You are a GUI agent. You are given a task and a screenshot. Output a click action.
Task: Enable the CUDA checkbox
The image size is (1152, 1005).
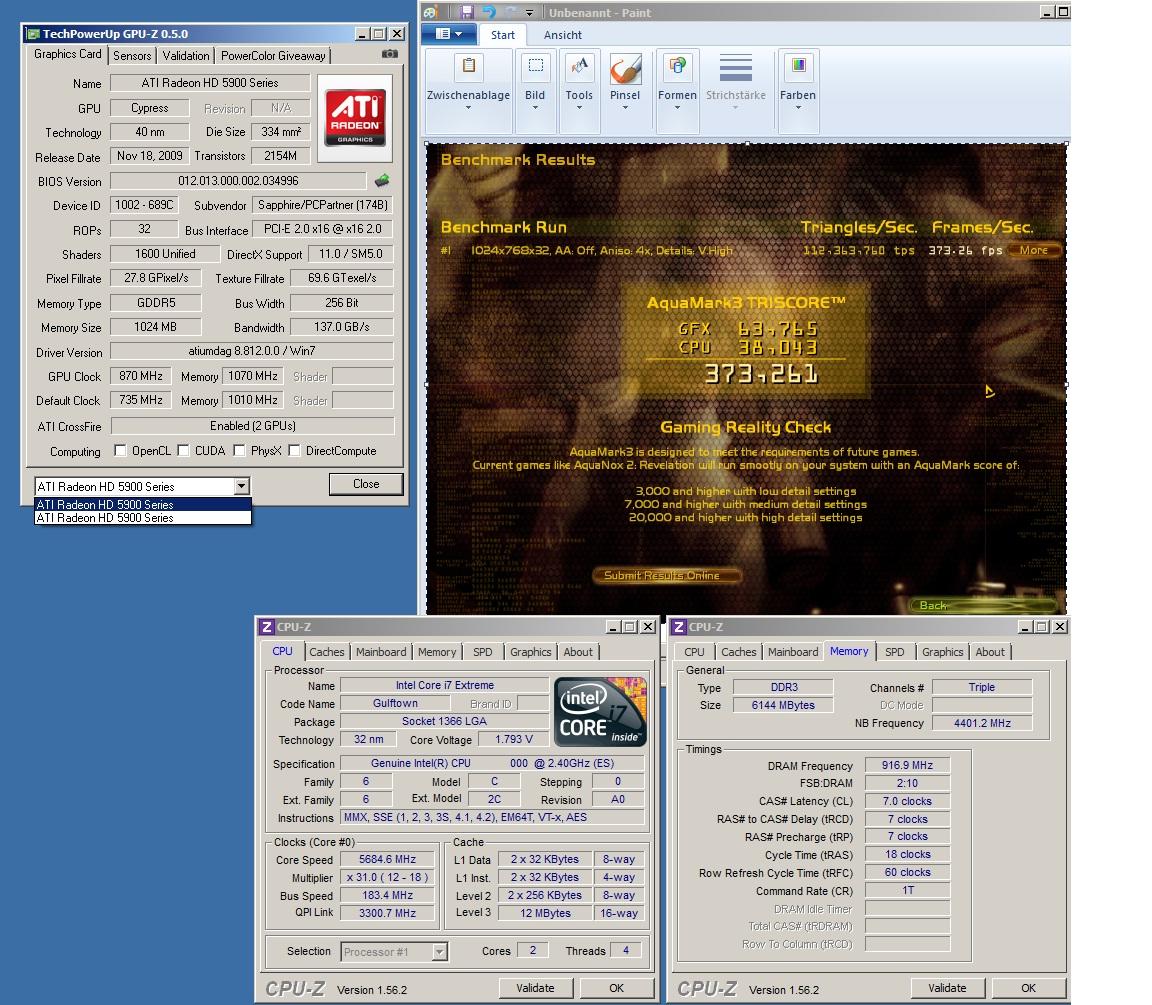click(184, 450)
